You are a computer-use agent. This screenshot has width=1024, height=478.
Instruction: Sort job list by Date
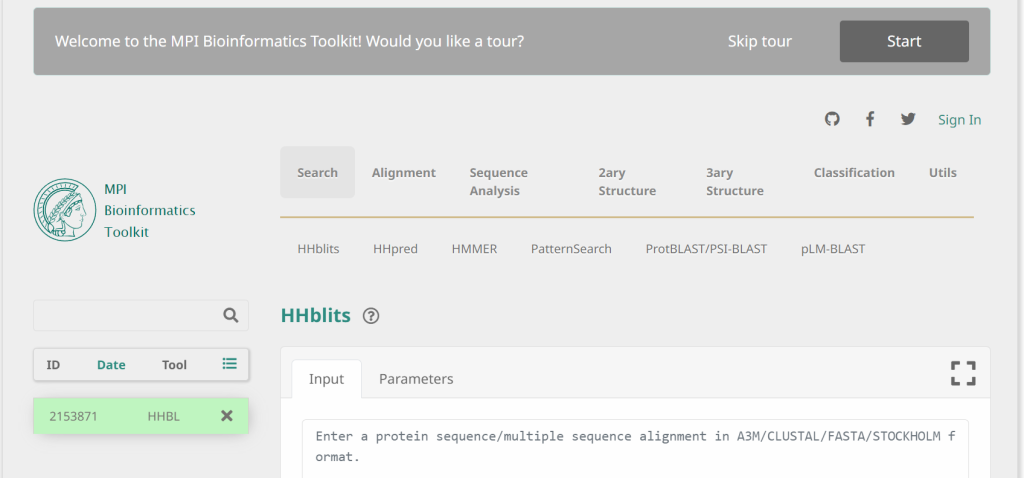pyautogui.click(x=111, y=365)
